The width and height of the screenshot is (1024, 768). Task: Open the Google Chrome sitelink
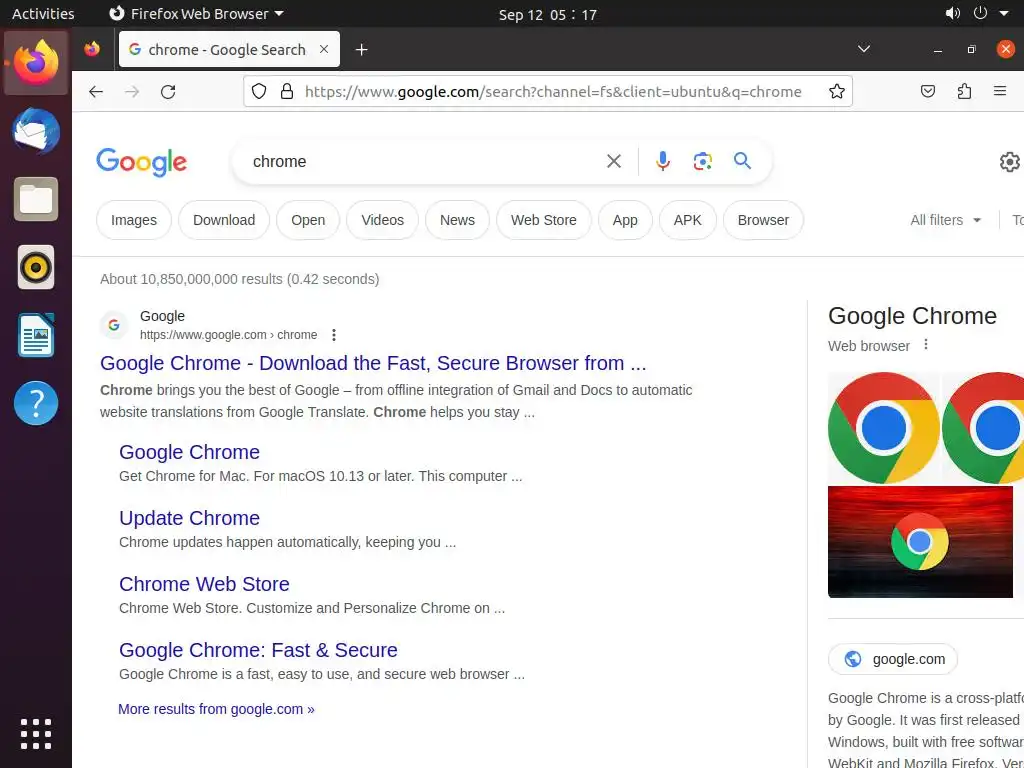point(189,452)
